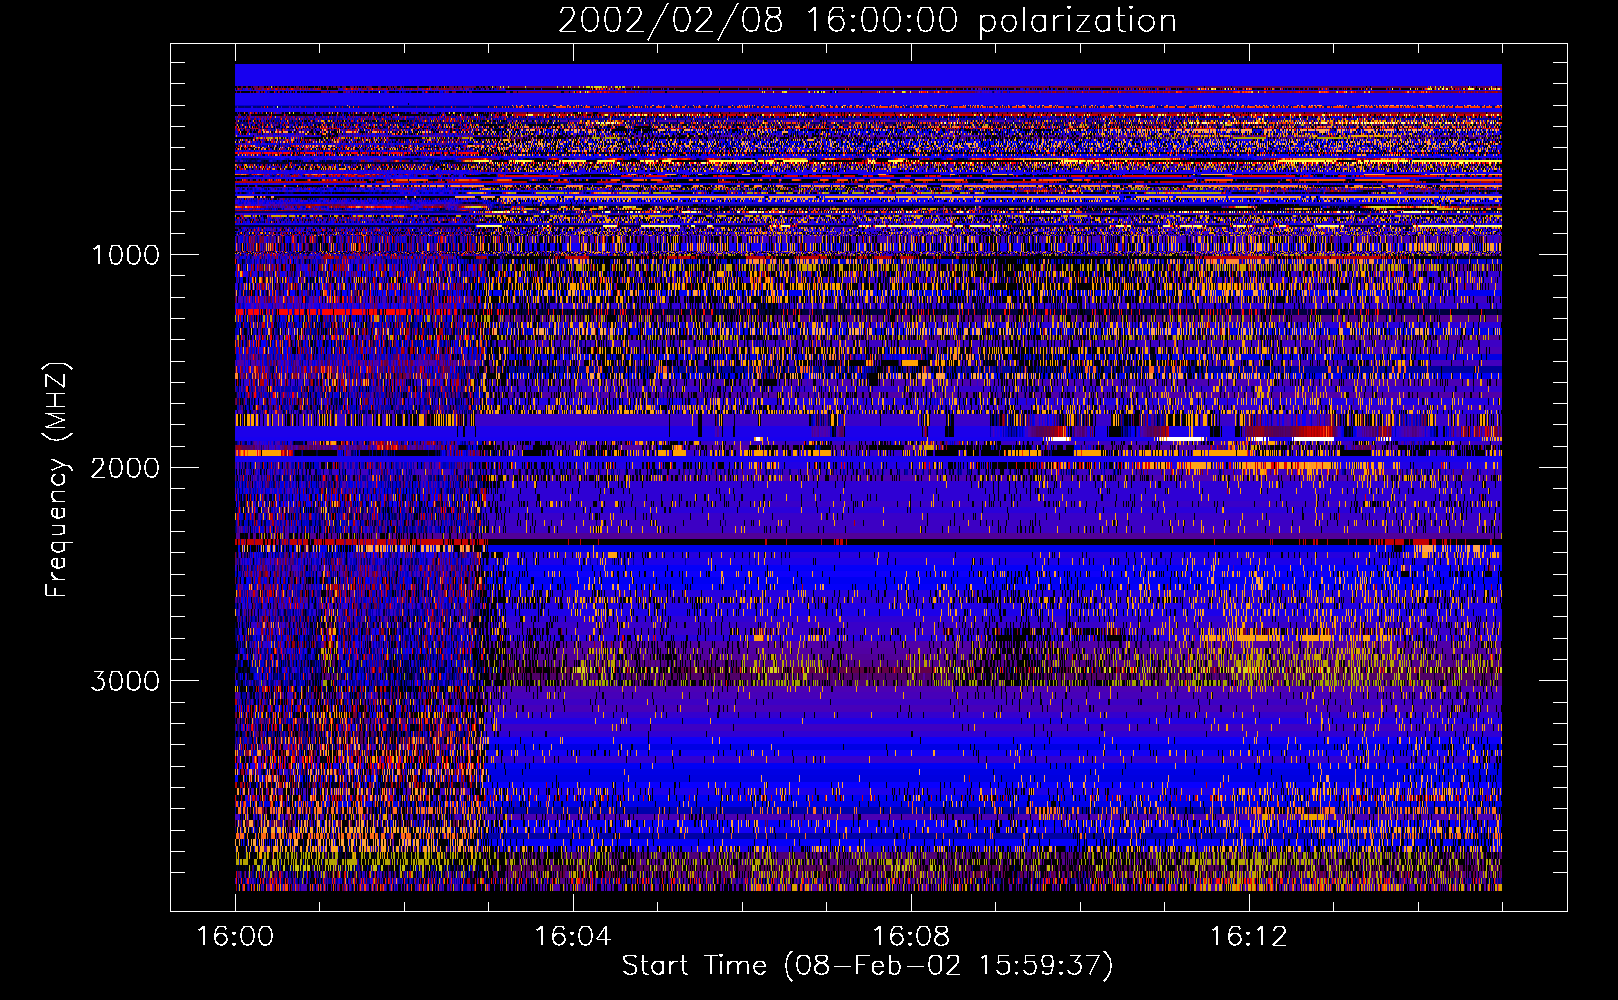The image size is (1618, 1000).
Task: Select the 2000 frequency tick label
Action: tap(125, 468)
